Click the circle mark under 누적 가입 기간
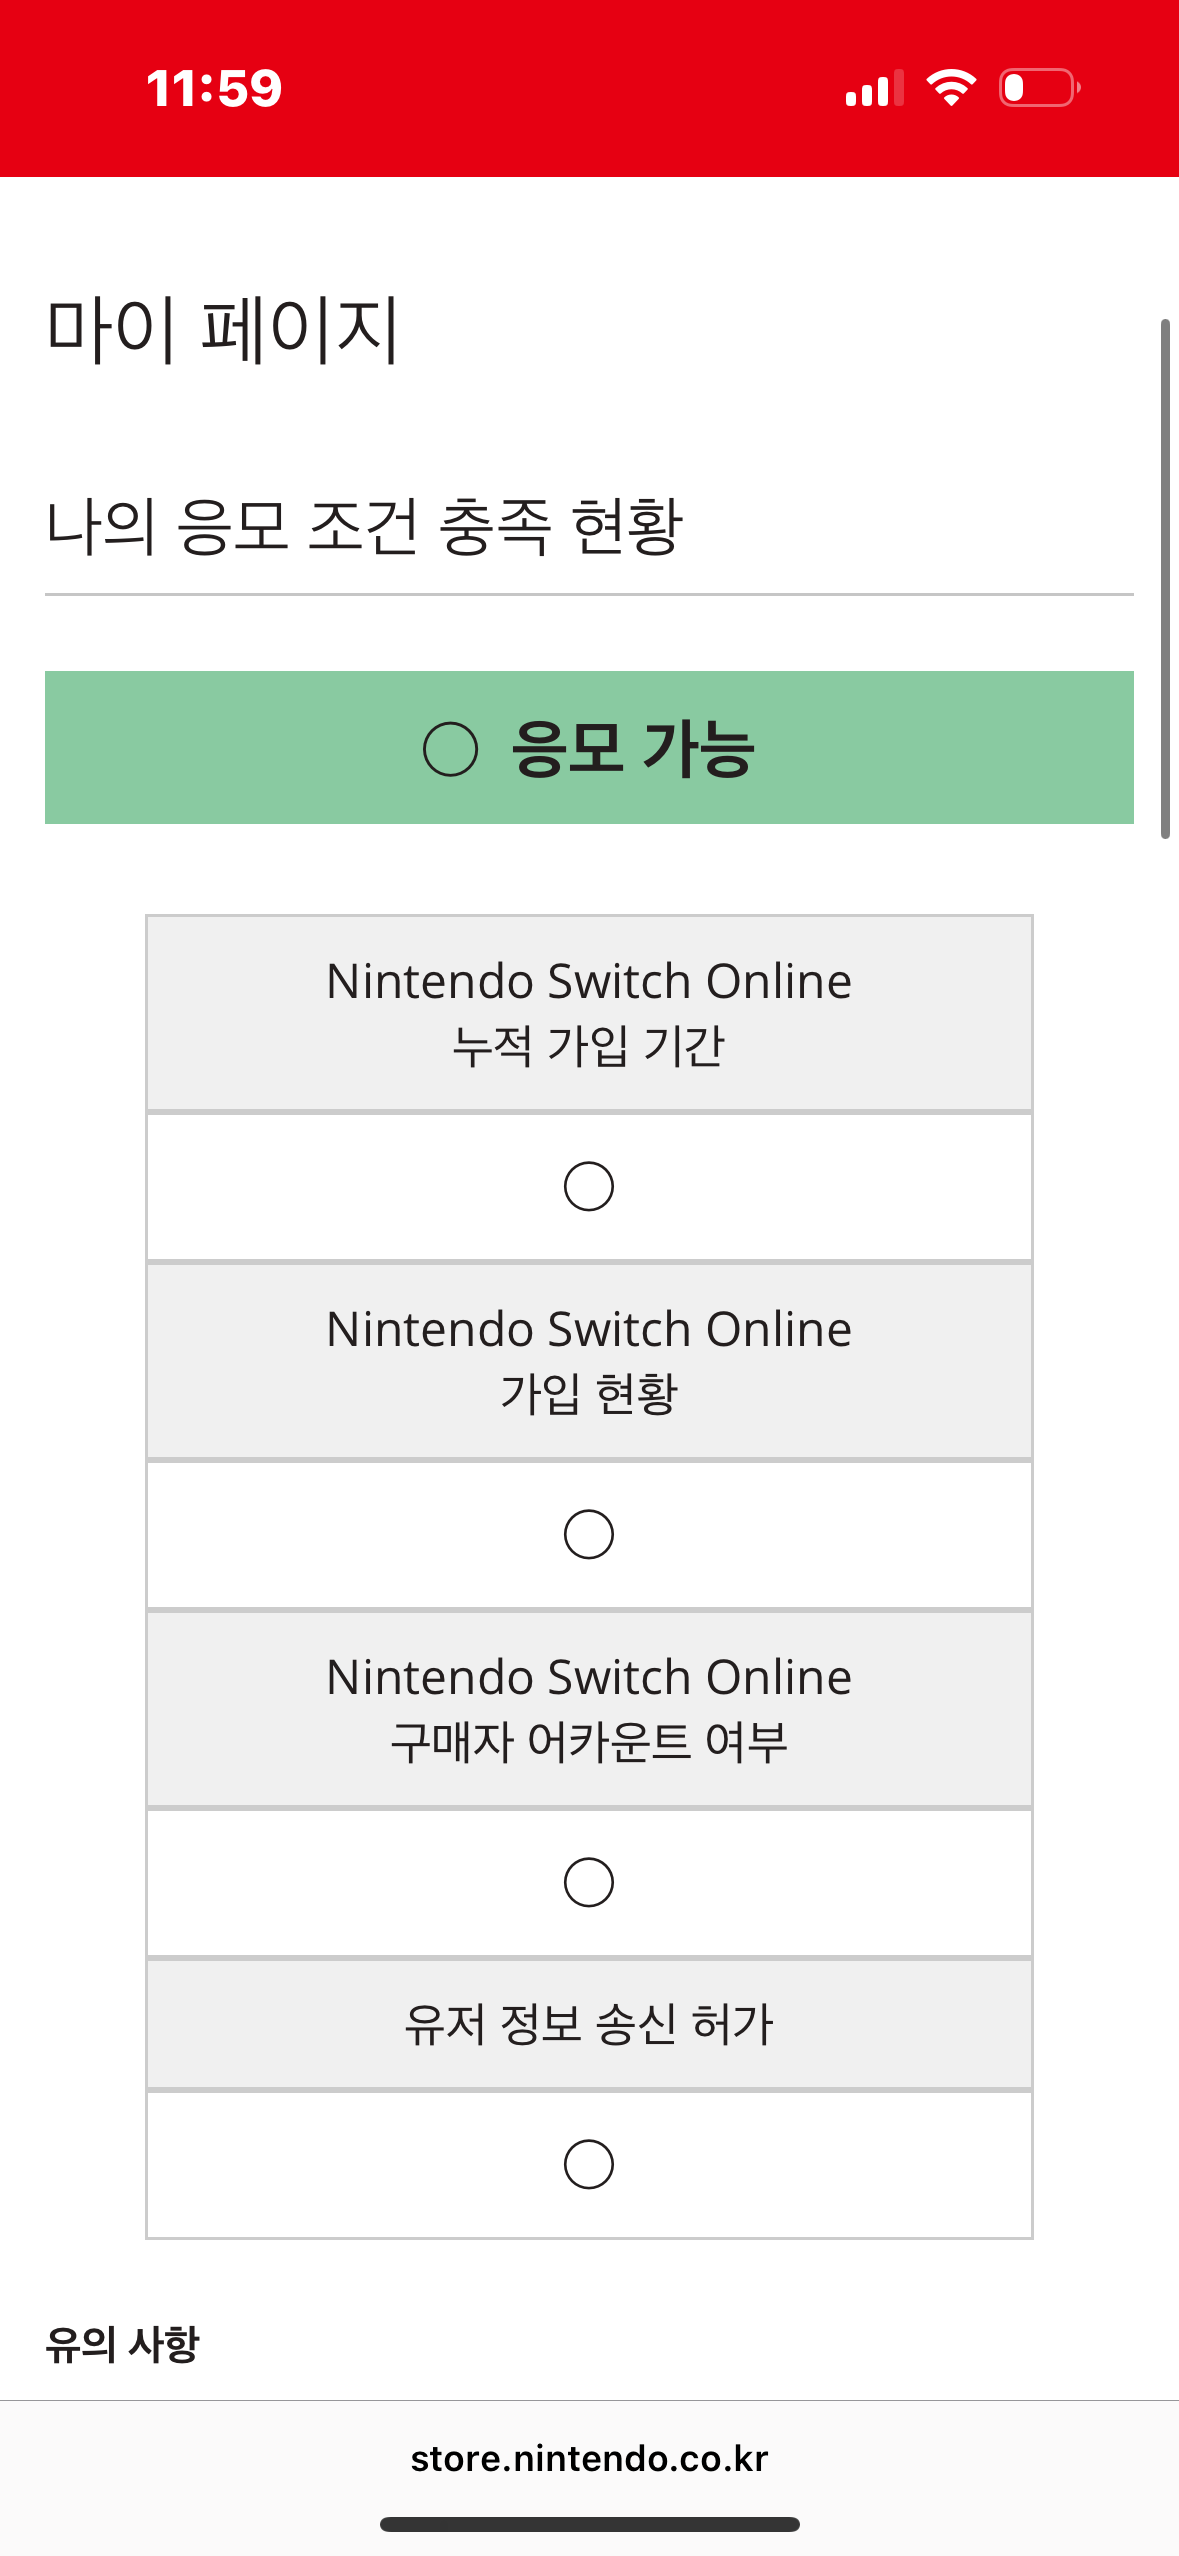Screen dimensions: 1179x2556 pos(589,1186)
